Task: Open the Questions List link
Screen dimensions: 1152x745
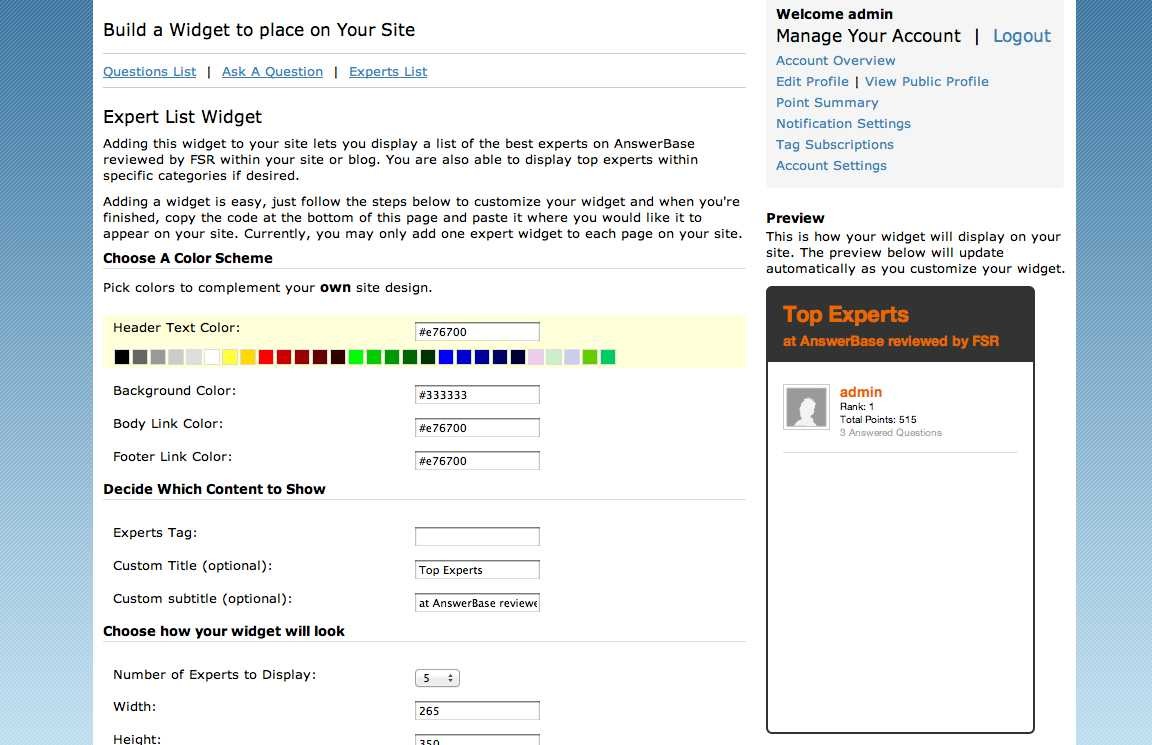Action: [149, 71]
